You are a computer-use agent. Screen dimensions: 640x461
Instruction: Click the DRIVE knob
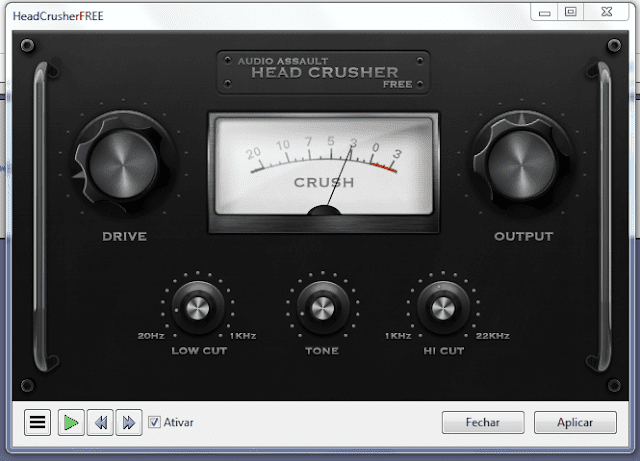(123, 164)
